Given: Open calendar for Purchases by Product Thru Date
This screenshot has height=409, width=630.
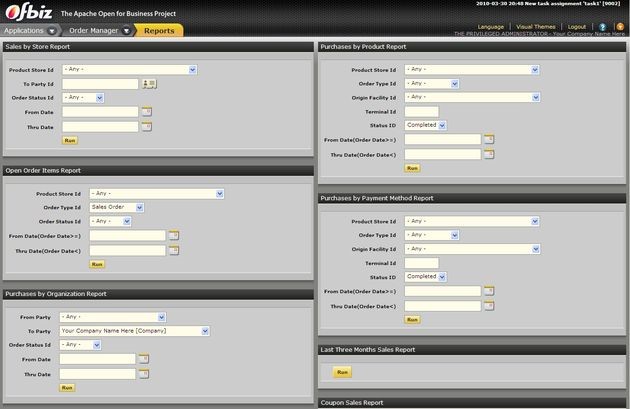Looking at the screenshot, I should 489,155.
